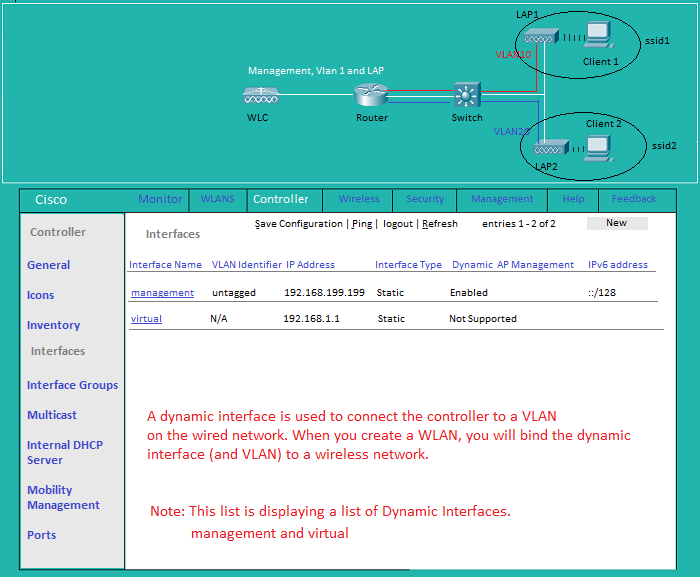
Task: Click the Enabled AP management value
Action: (469, 293)
